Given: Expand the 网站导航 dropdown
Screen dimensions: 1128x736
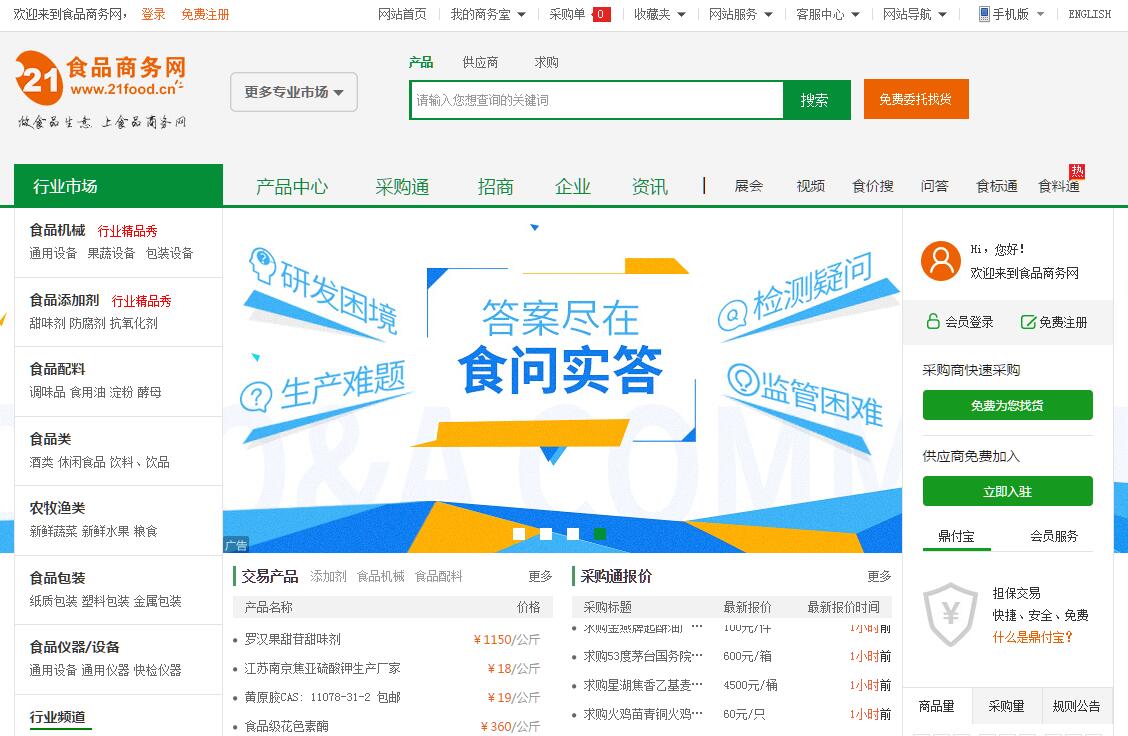Looking at the screenshot, I should tap(913, 14).
